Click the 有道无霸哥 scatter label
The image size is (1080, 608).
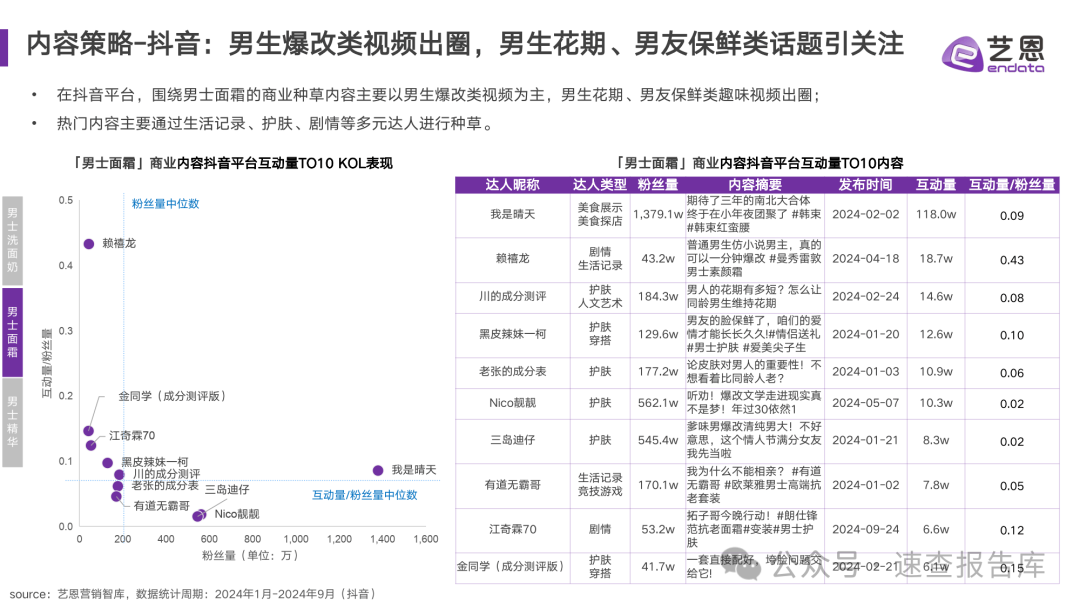(x=161, y=505)
